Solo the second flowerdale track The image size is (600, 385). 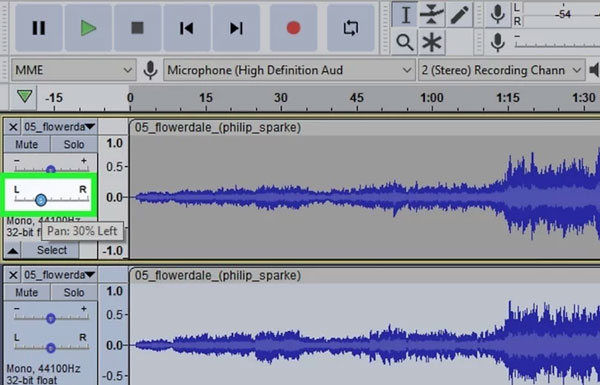click(x=74, y=292)
